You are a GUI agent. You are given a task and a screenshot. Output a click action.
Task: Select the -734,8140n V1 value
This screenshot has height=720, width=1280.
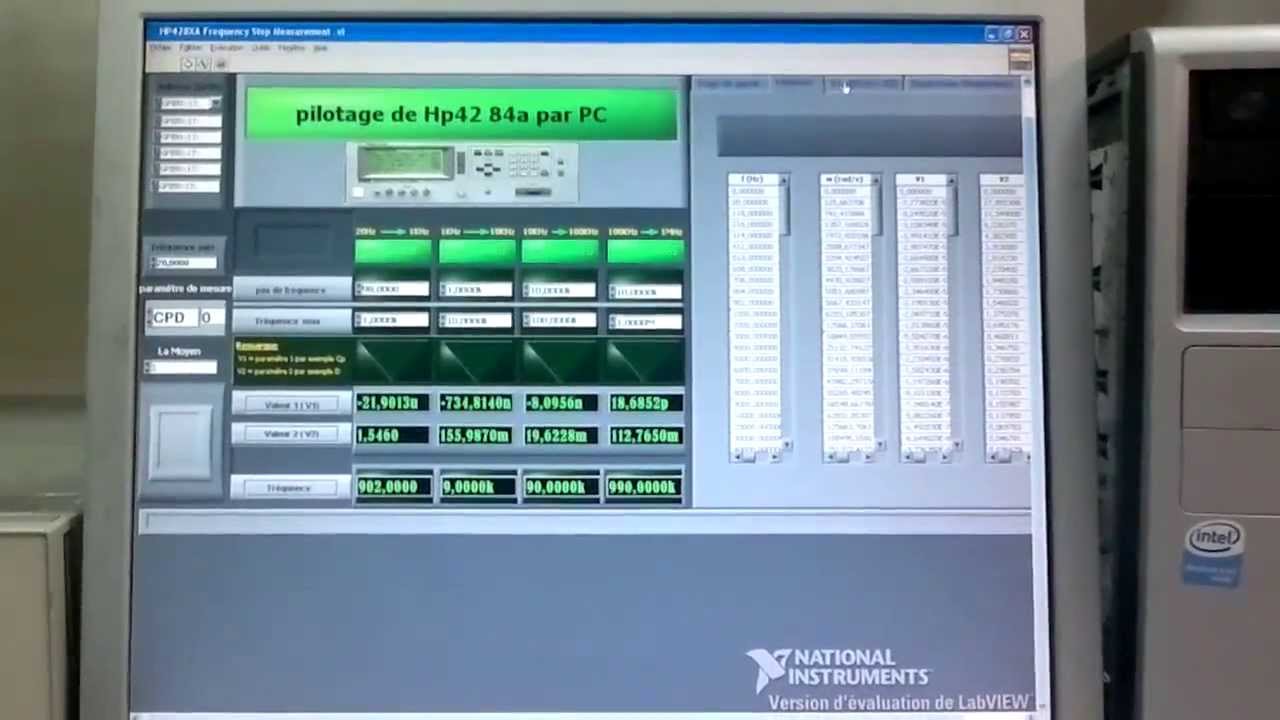coord(477,403)
